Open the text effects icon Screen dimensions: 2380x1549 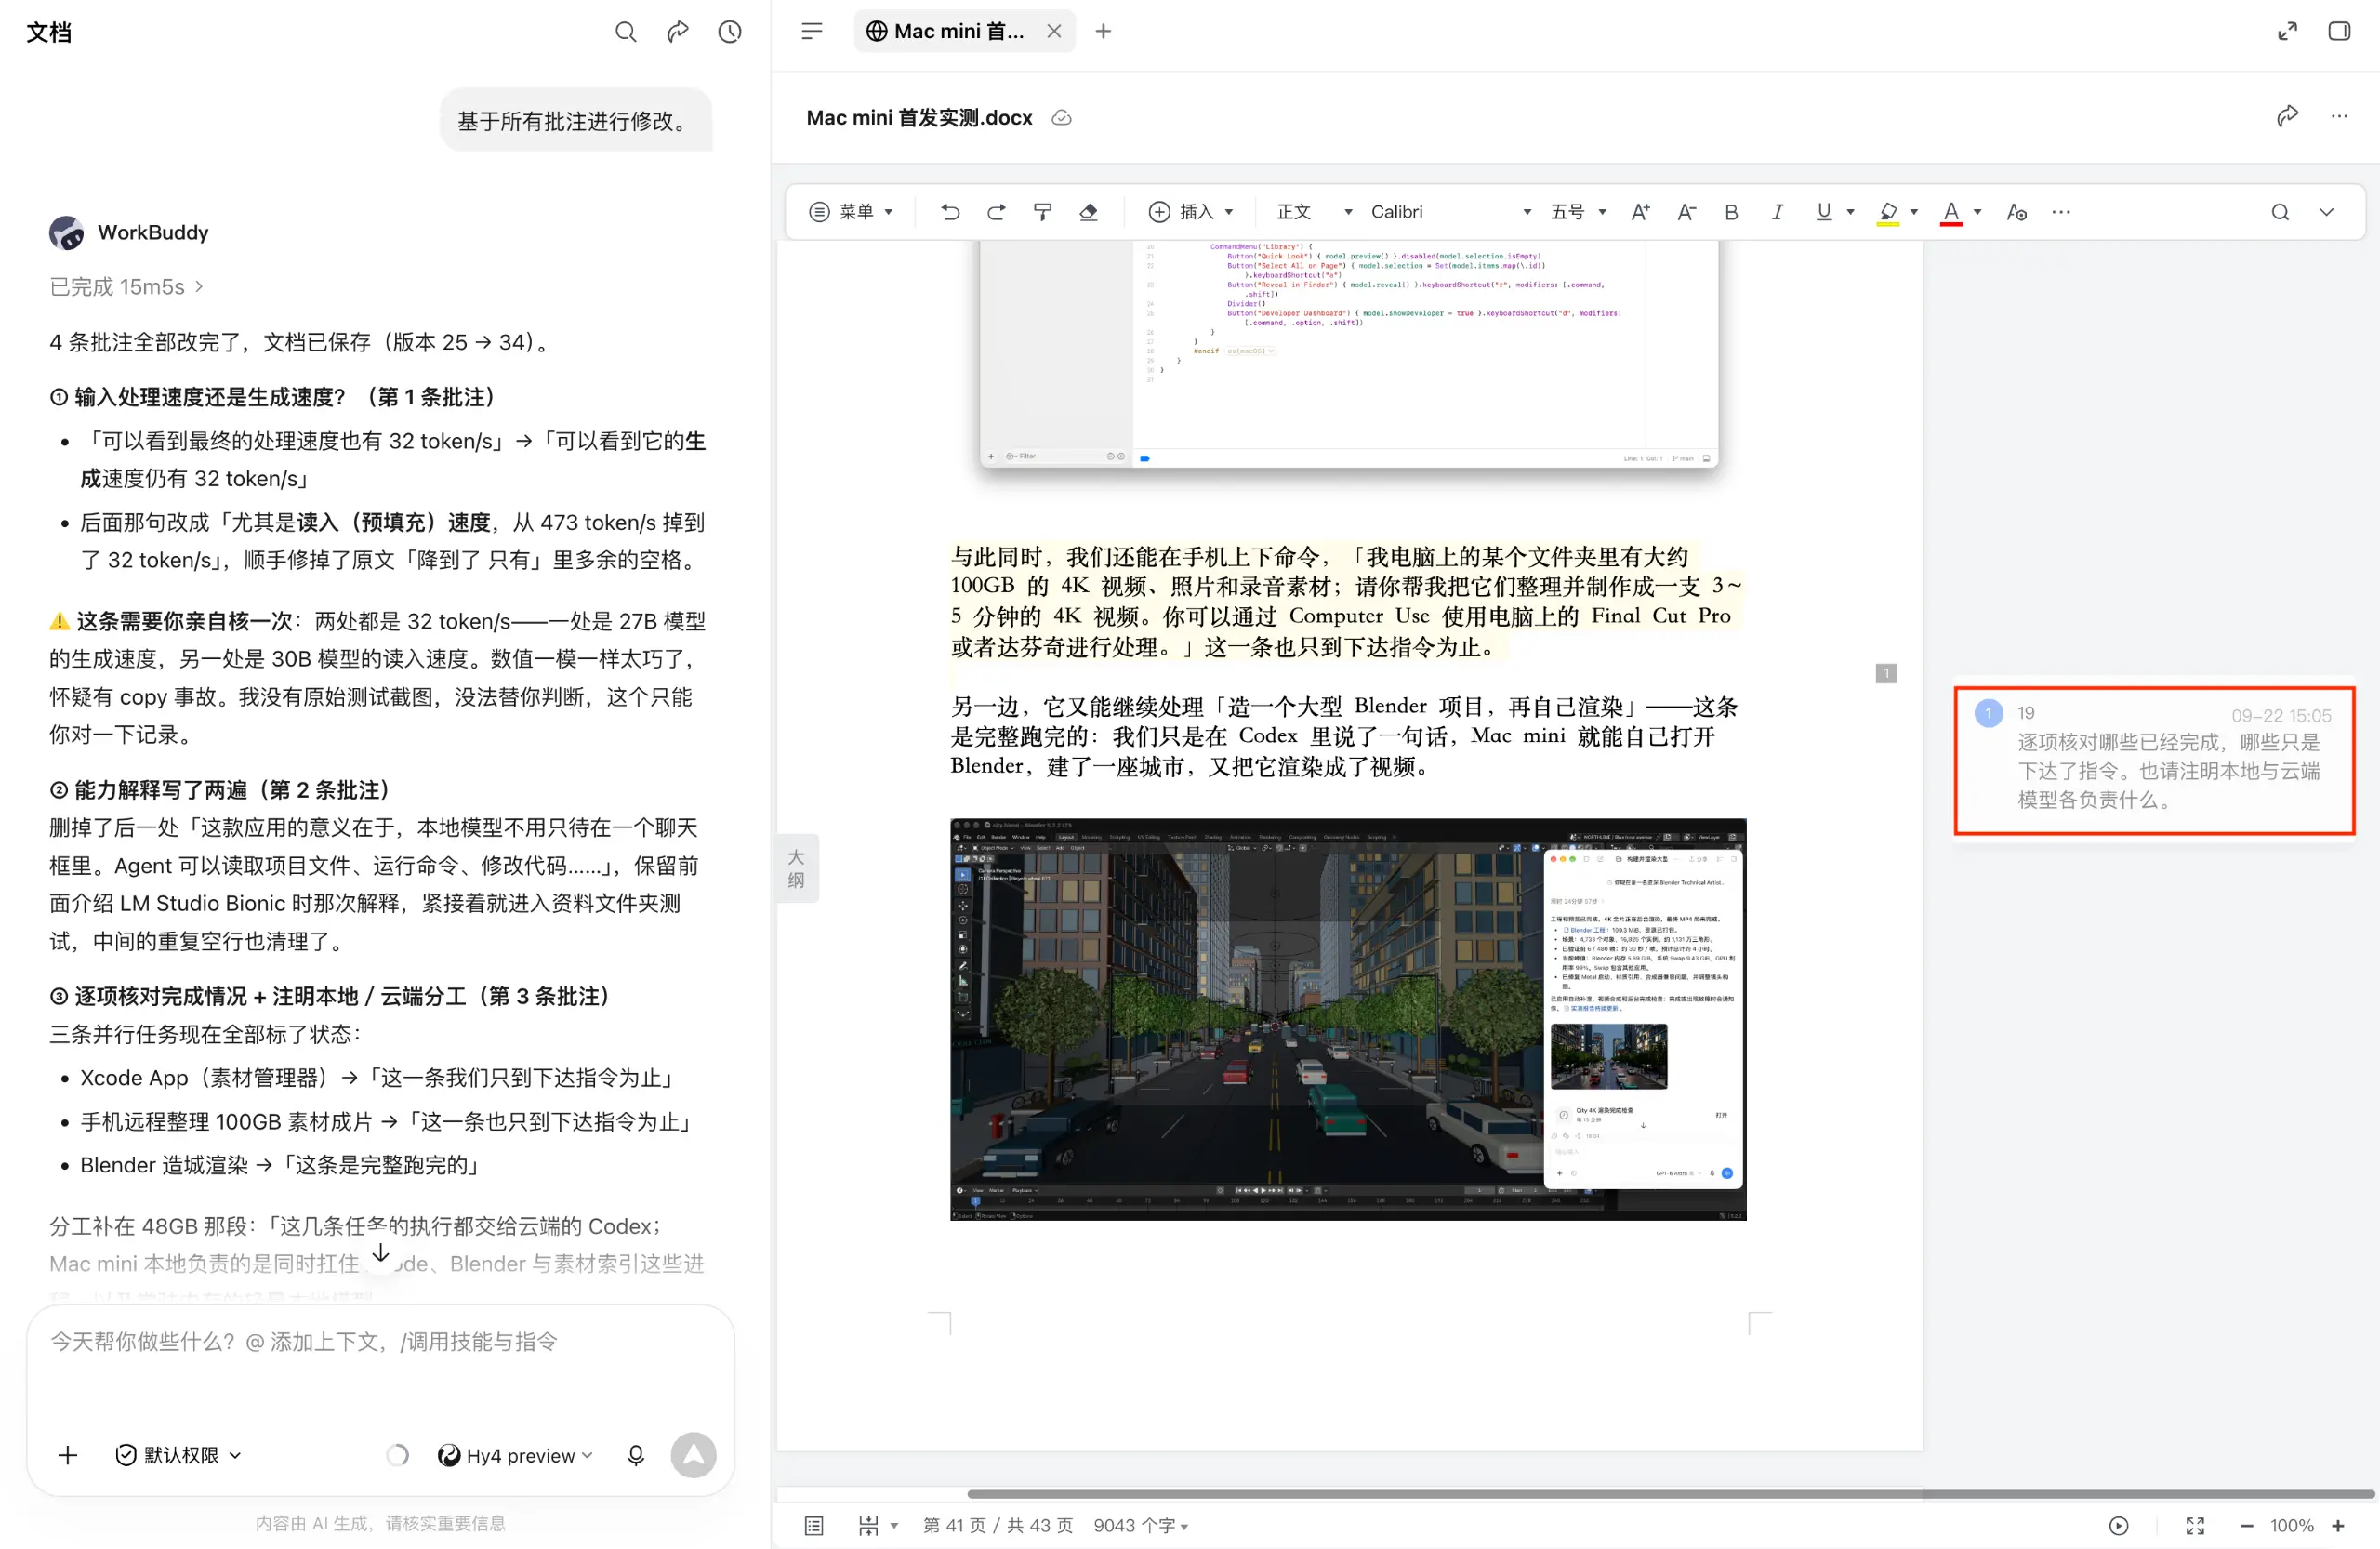(2016, 212)
